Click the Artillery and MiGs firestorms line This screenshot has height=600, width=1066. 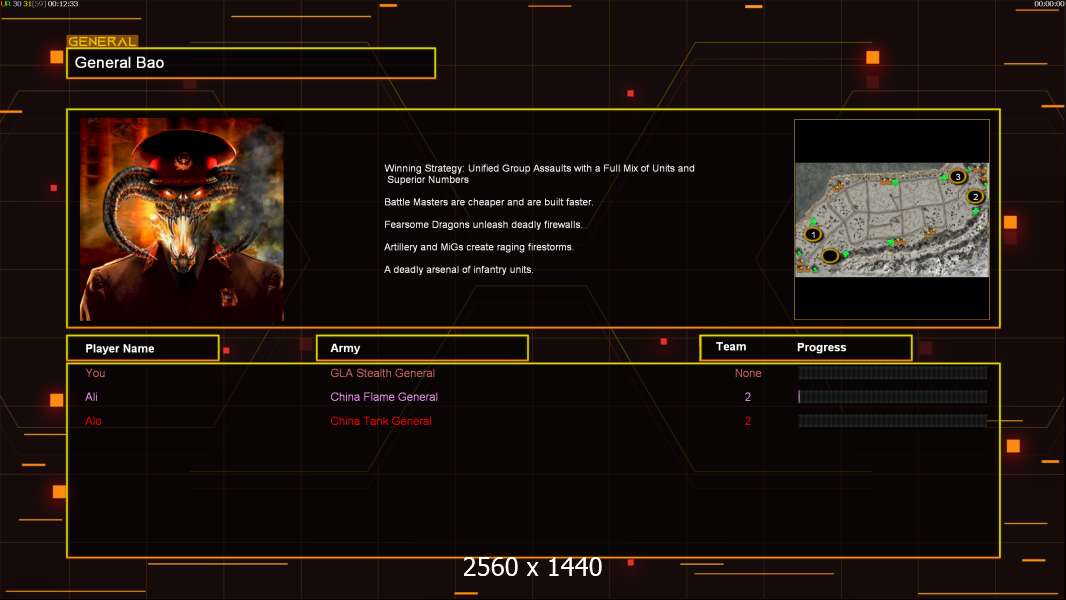479,247
